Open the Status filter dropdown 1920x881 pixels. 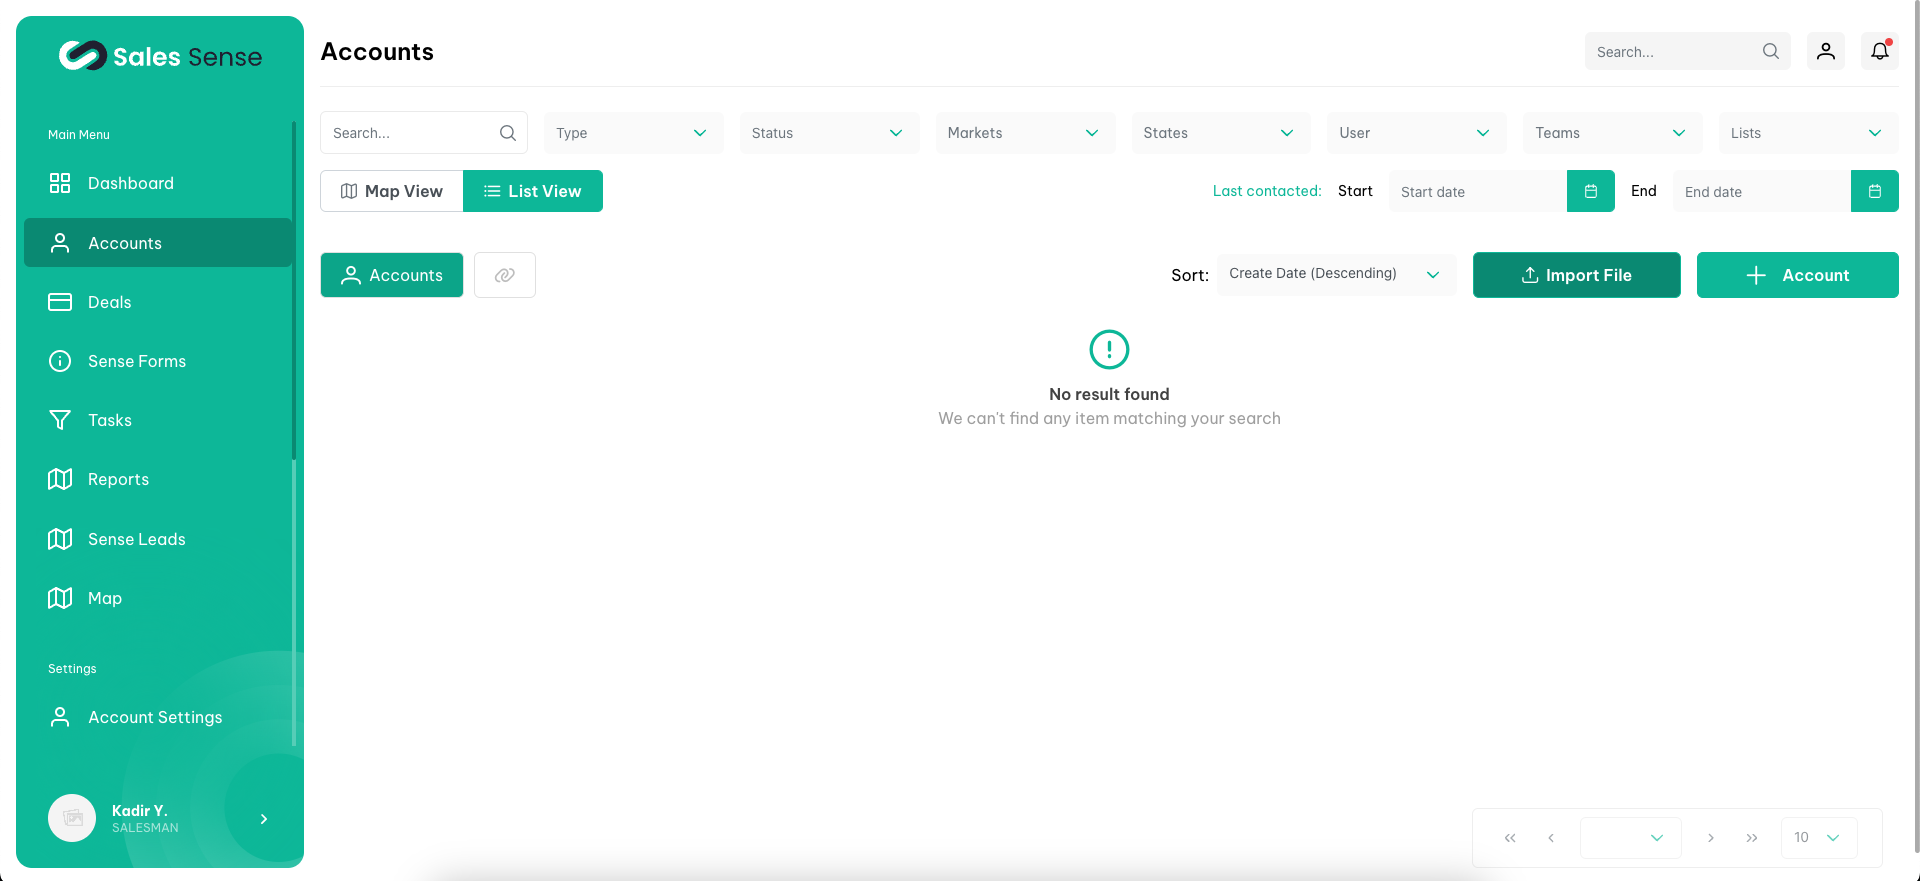(828, 133)
